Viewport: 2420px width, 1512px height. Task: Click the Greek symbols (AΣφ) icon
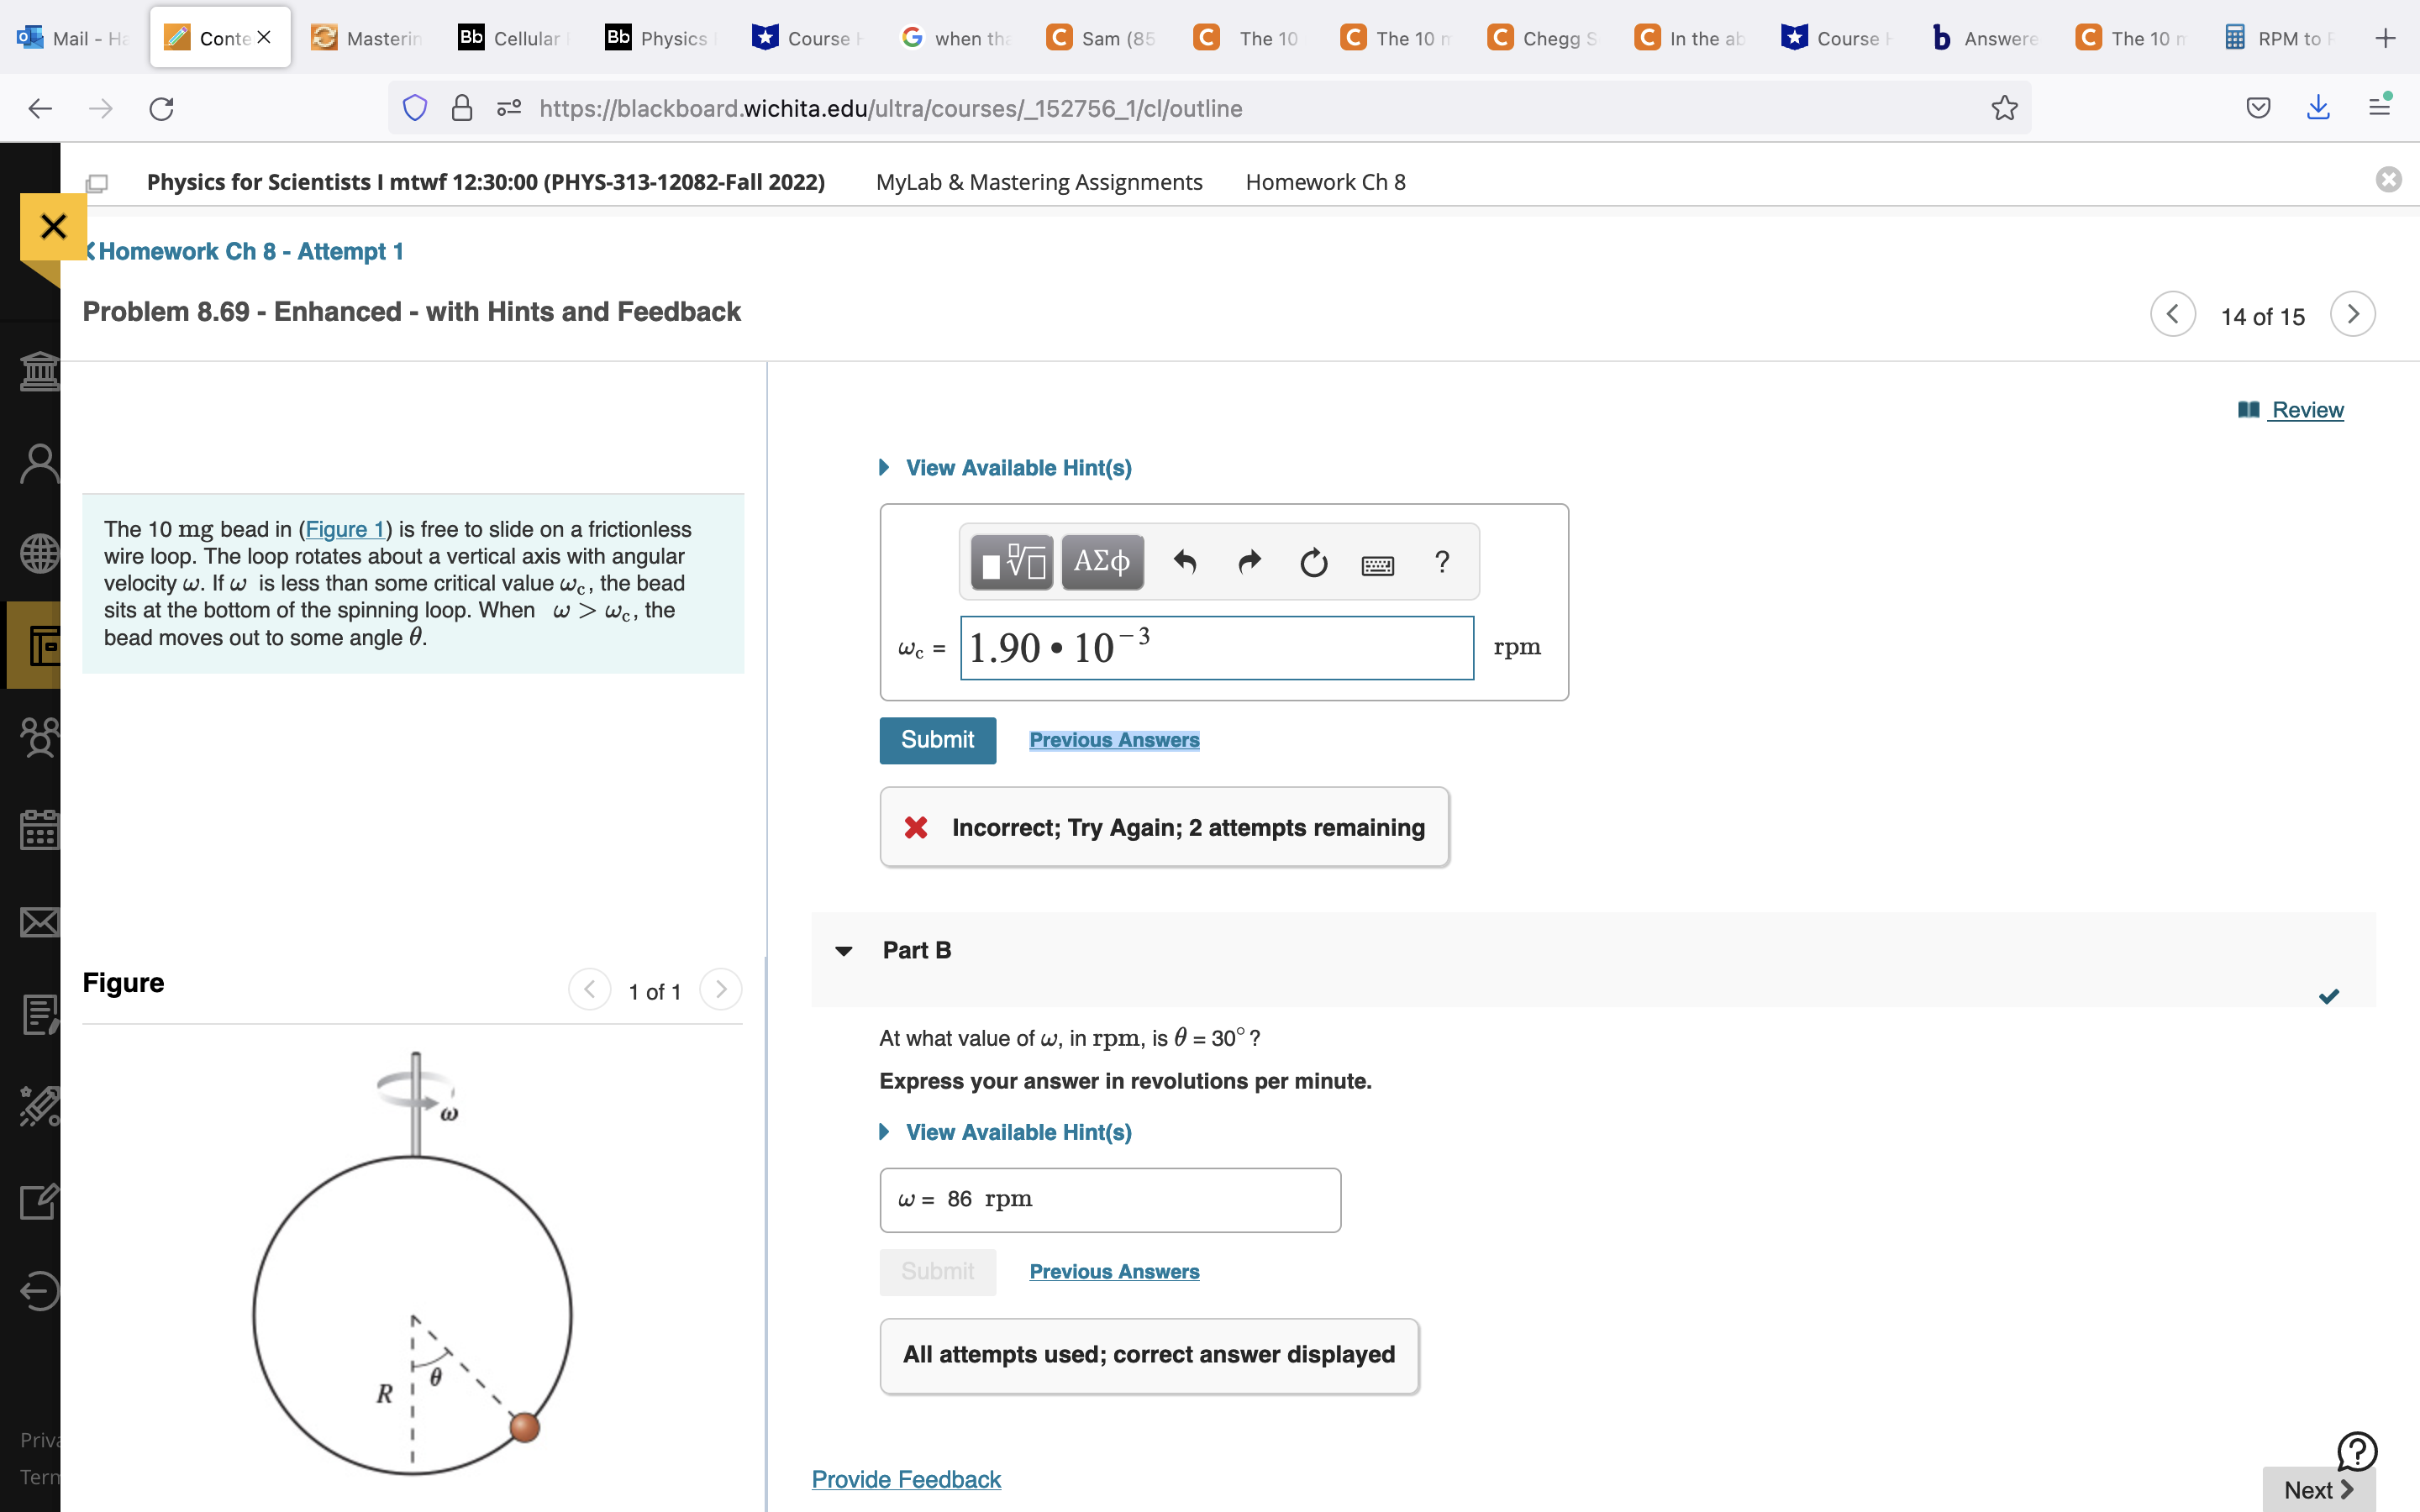(x=1099, y=561)
